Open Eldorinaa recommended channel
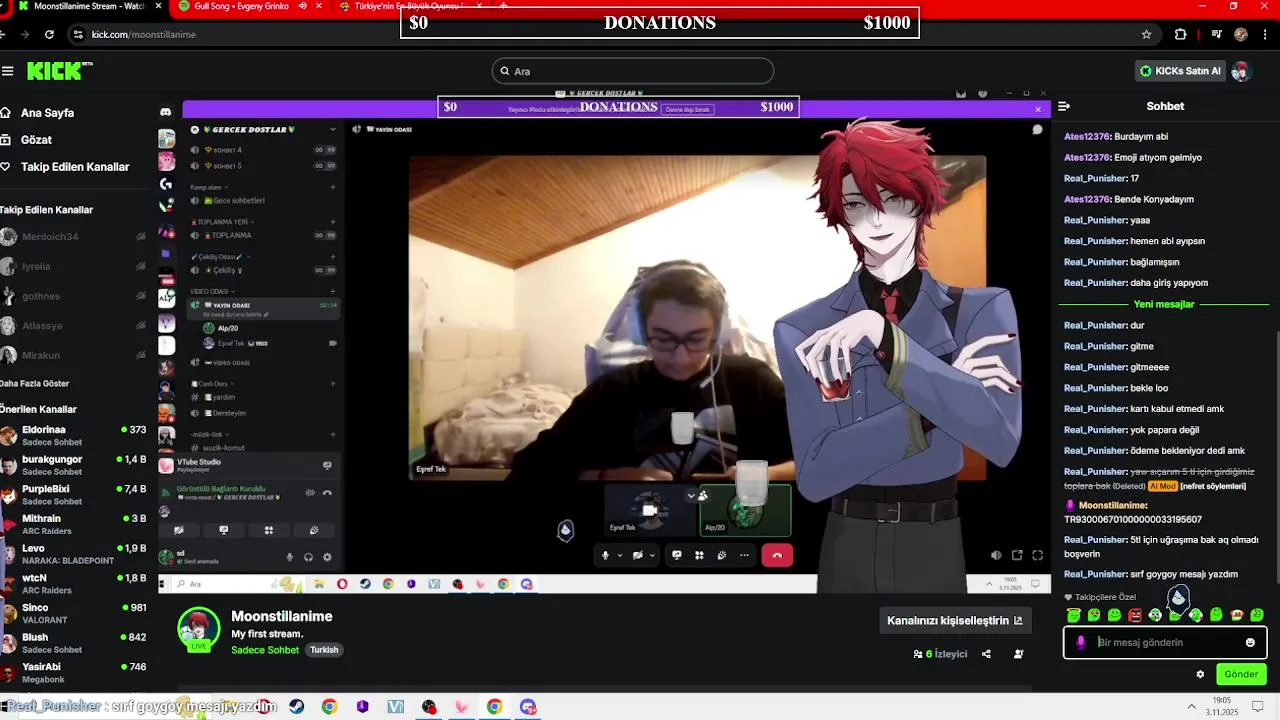 [x=74, y=435]
